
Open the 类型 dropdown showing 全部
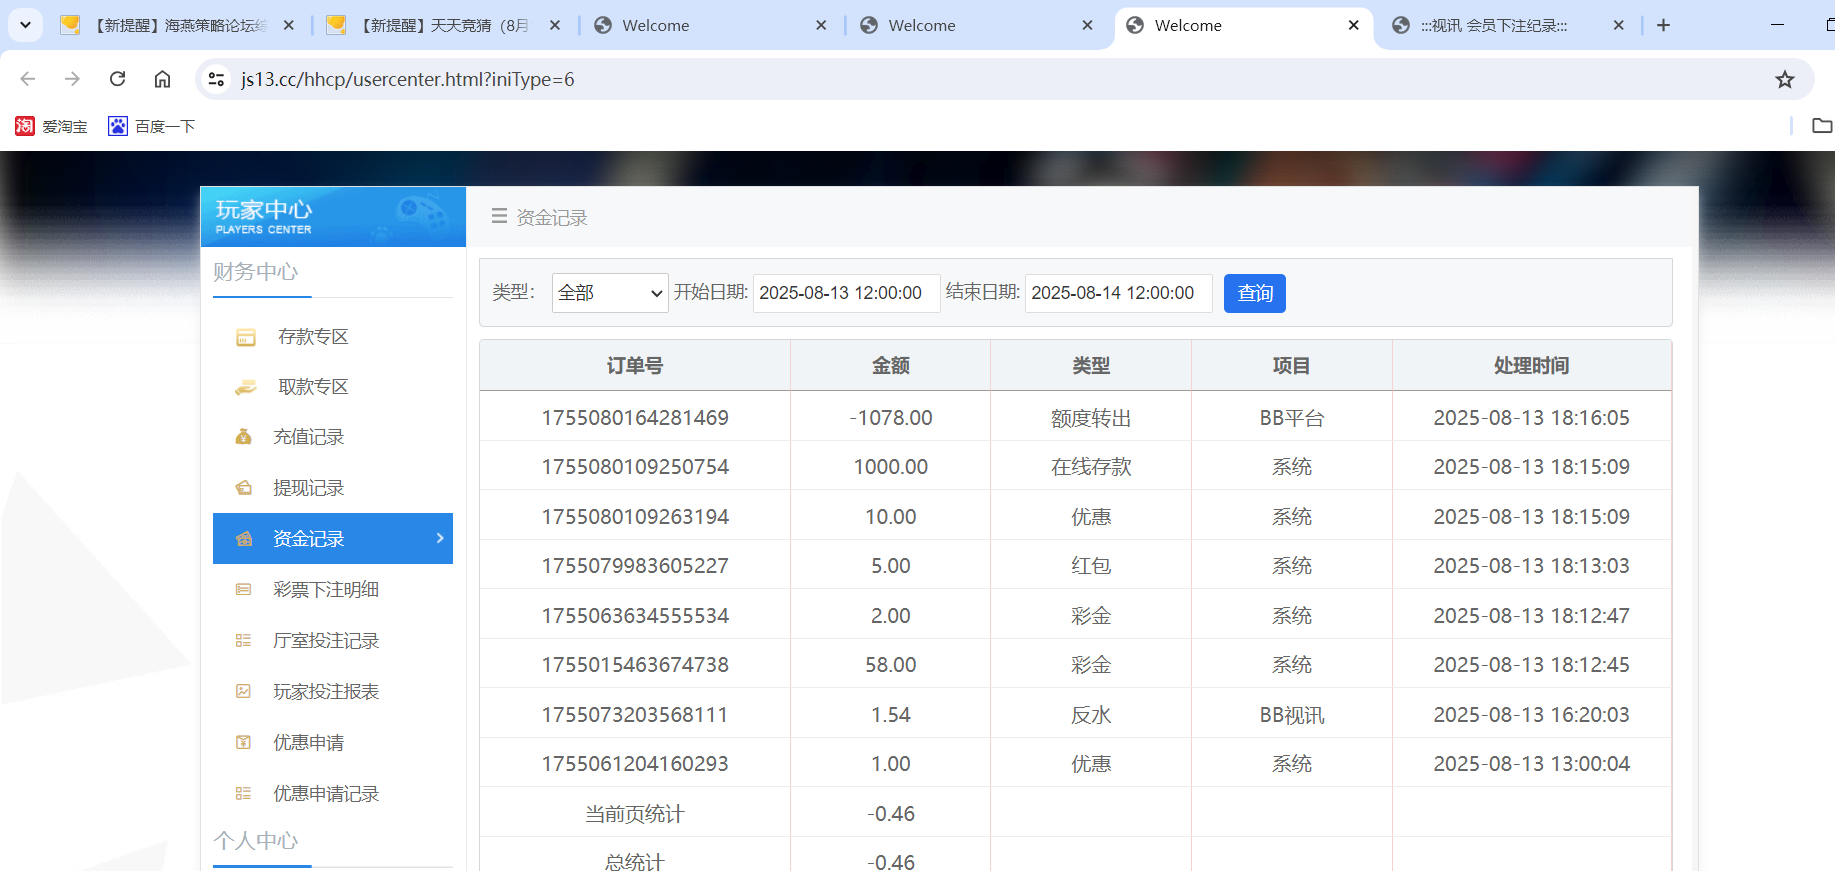point(609,293)
